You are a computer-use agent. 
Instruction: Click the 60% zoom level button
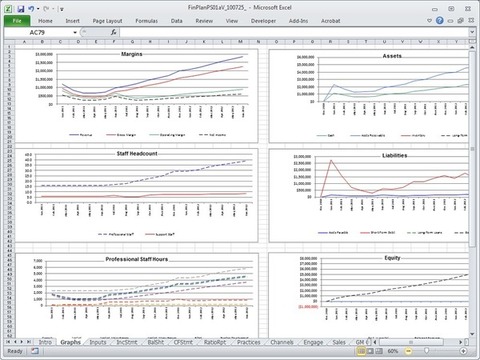pos(393,351)
